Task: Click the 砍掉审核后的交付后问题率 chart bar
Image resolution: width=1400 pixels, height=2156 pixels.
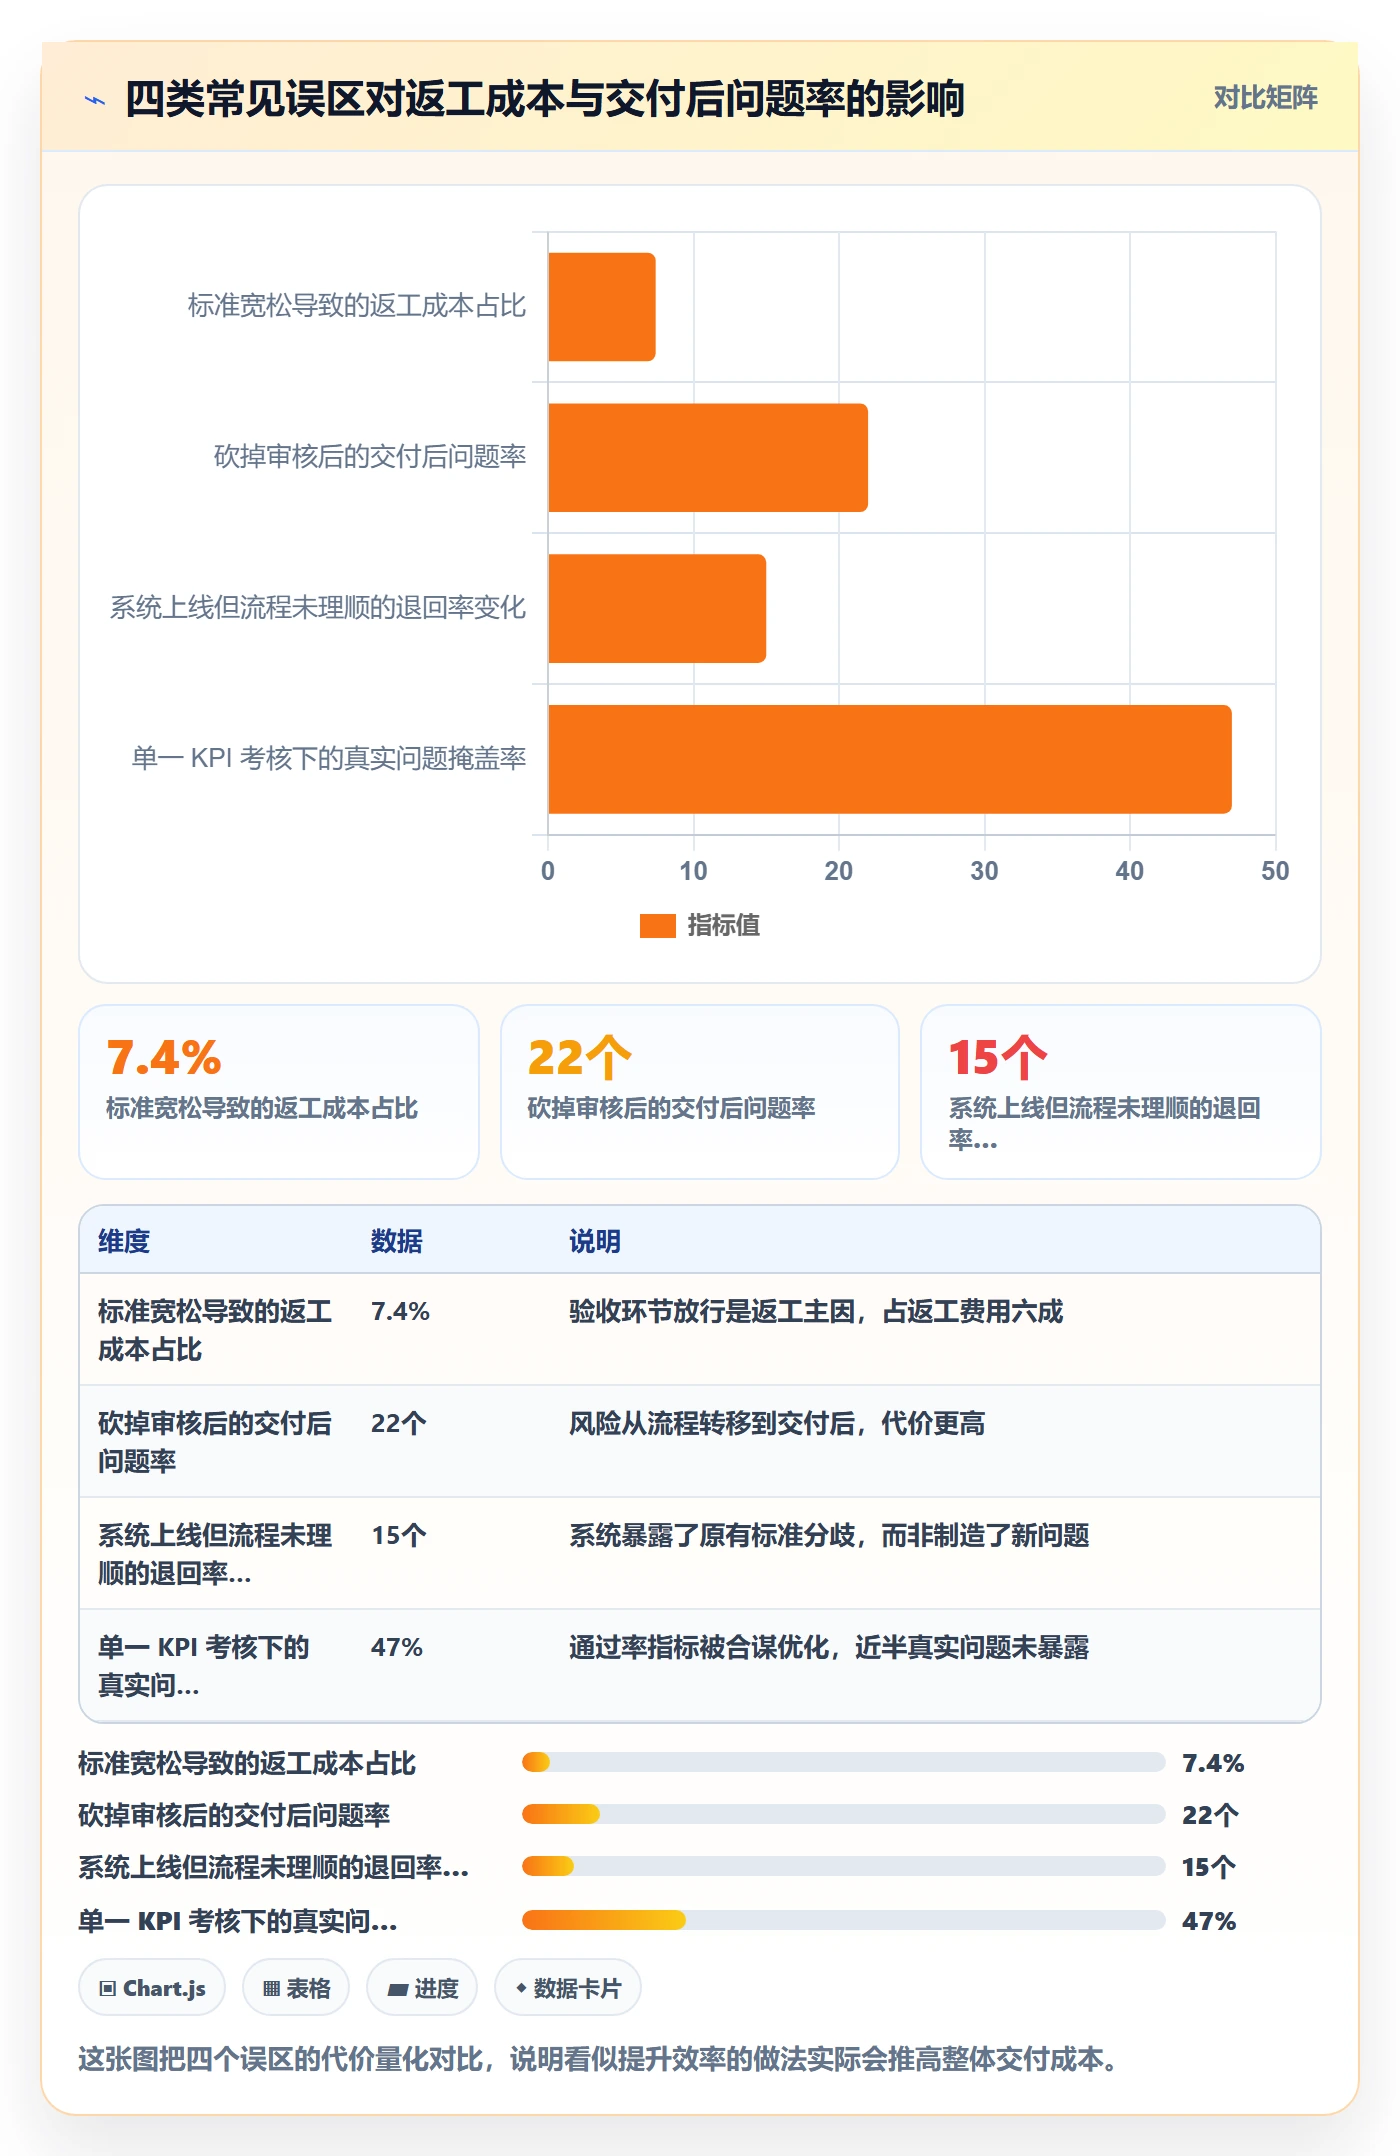Action: tap(707, 458)
